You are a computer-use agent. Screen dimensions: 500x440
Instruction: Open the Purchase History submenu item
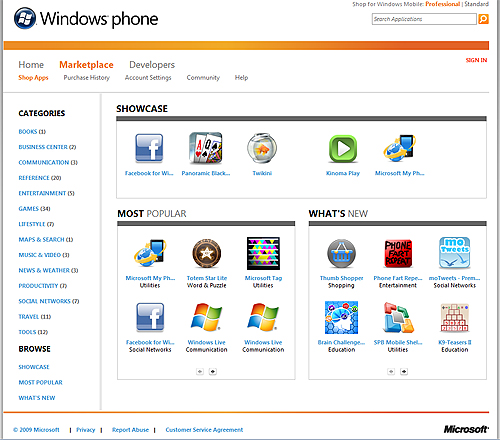(x=87, y=78)
